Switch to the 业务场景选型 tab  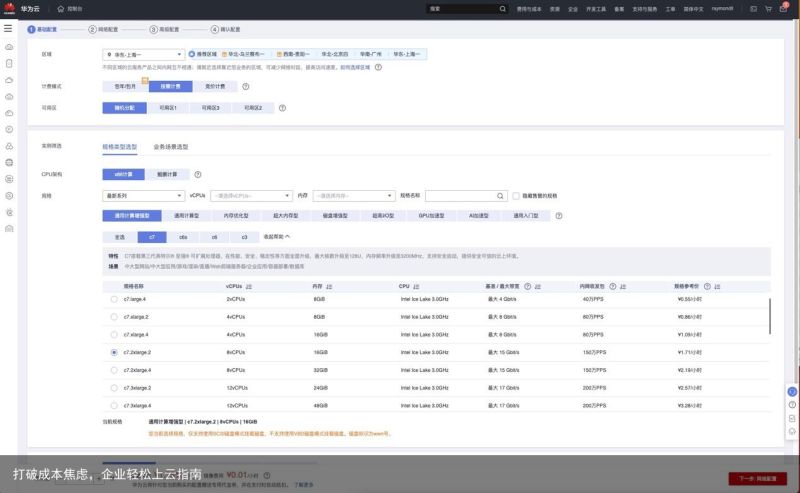pos(171,147)
